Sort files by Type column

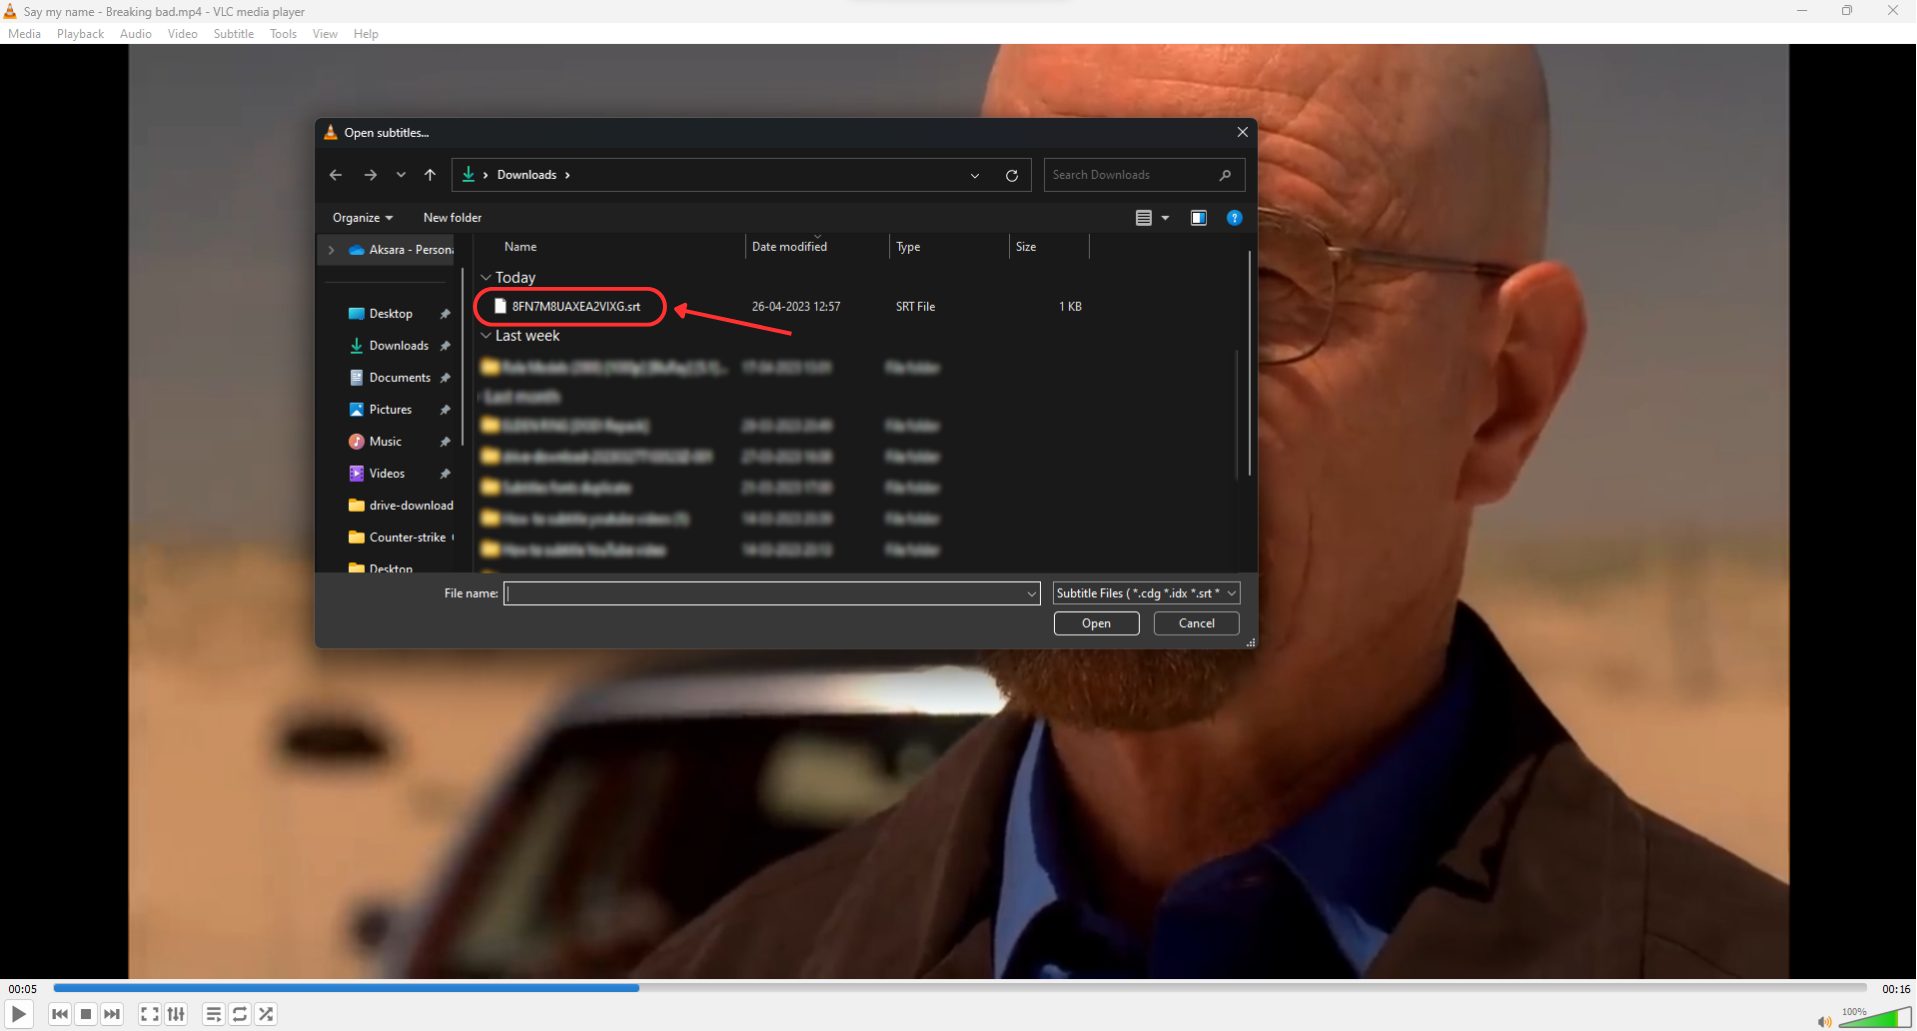(908, 247)
